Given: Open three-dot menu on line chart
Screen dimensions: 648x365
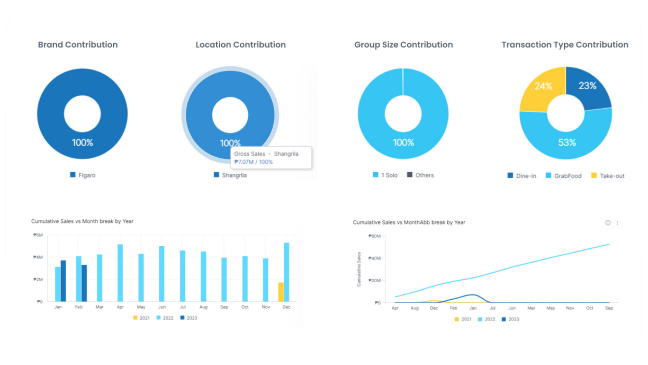Looking at the screenshot, I should coord(617,223).
